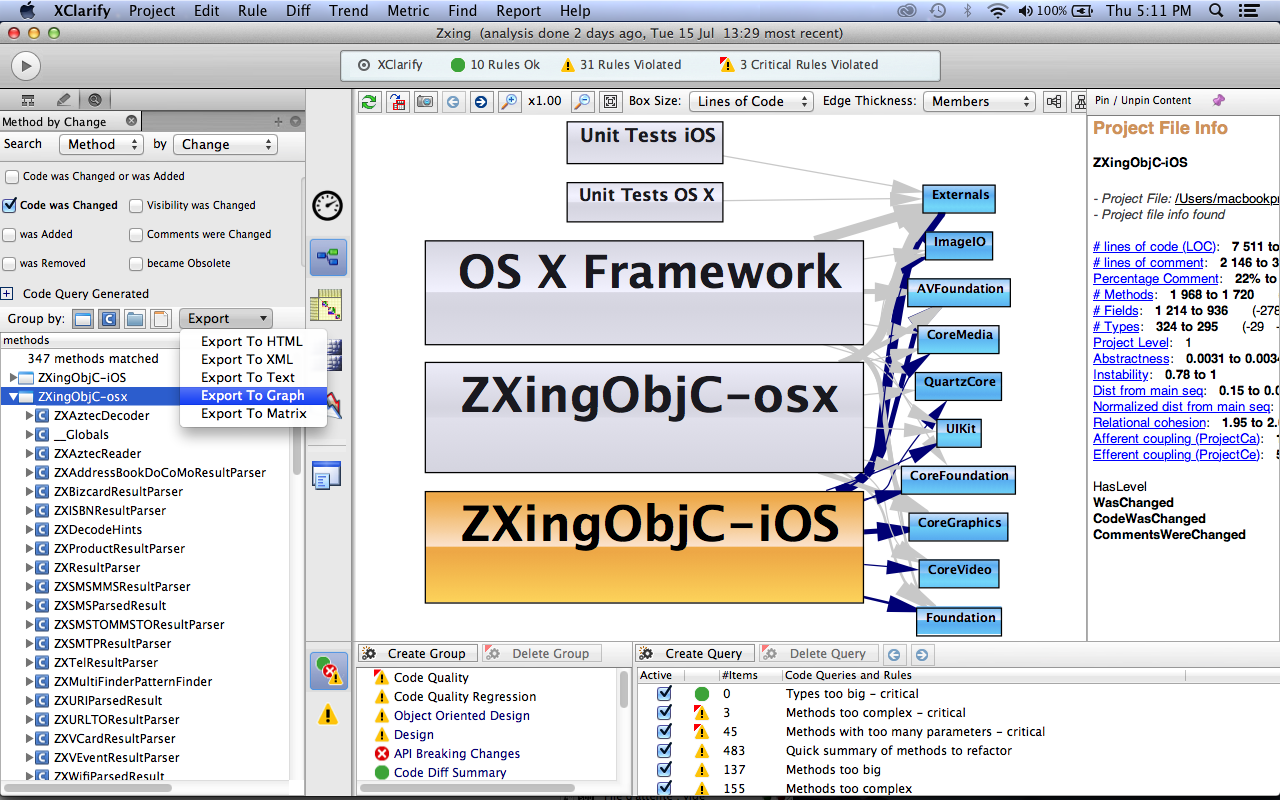The height and width of the screenshot is (800, 1280).
Task: Enable Code was Changed or was Added
Action: point(12,177)
